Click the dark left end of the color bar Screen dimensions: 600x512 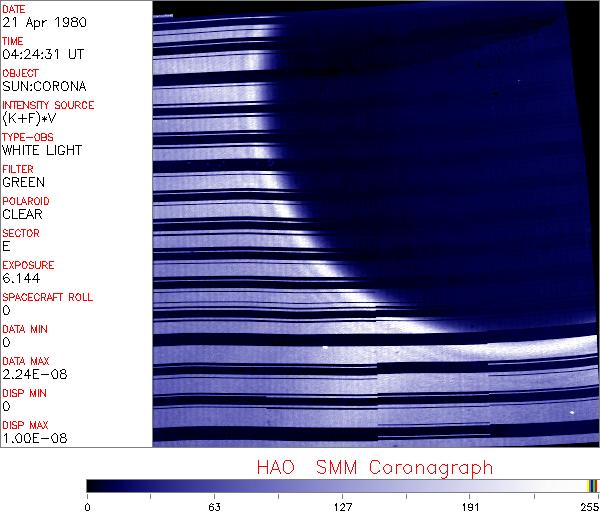tap(93, 486)
